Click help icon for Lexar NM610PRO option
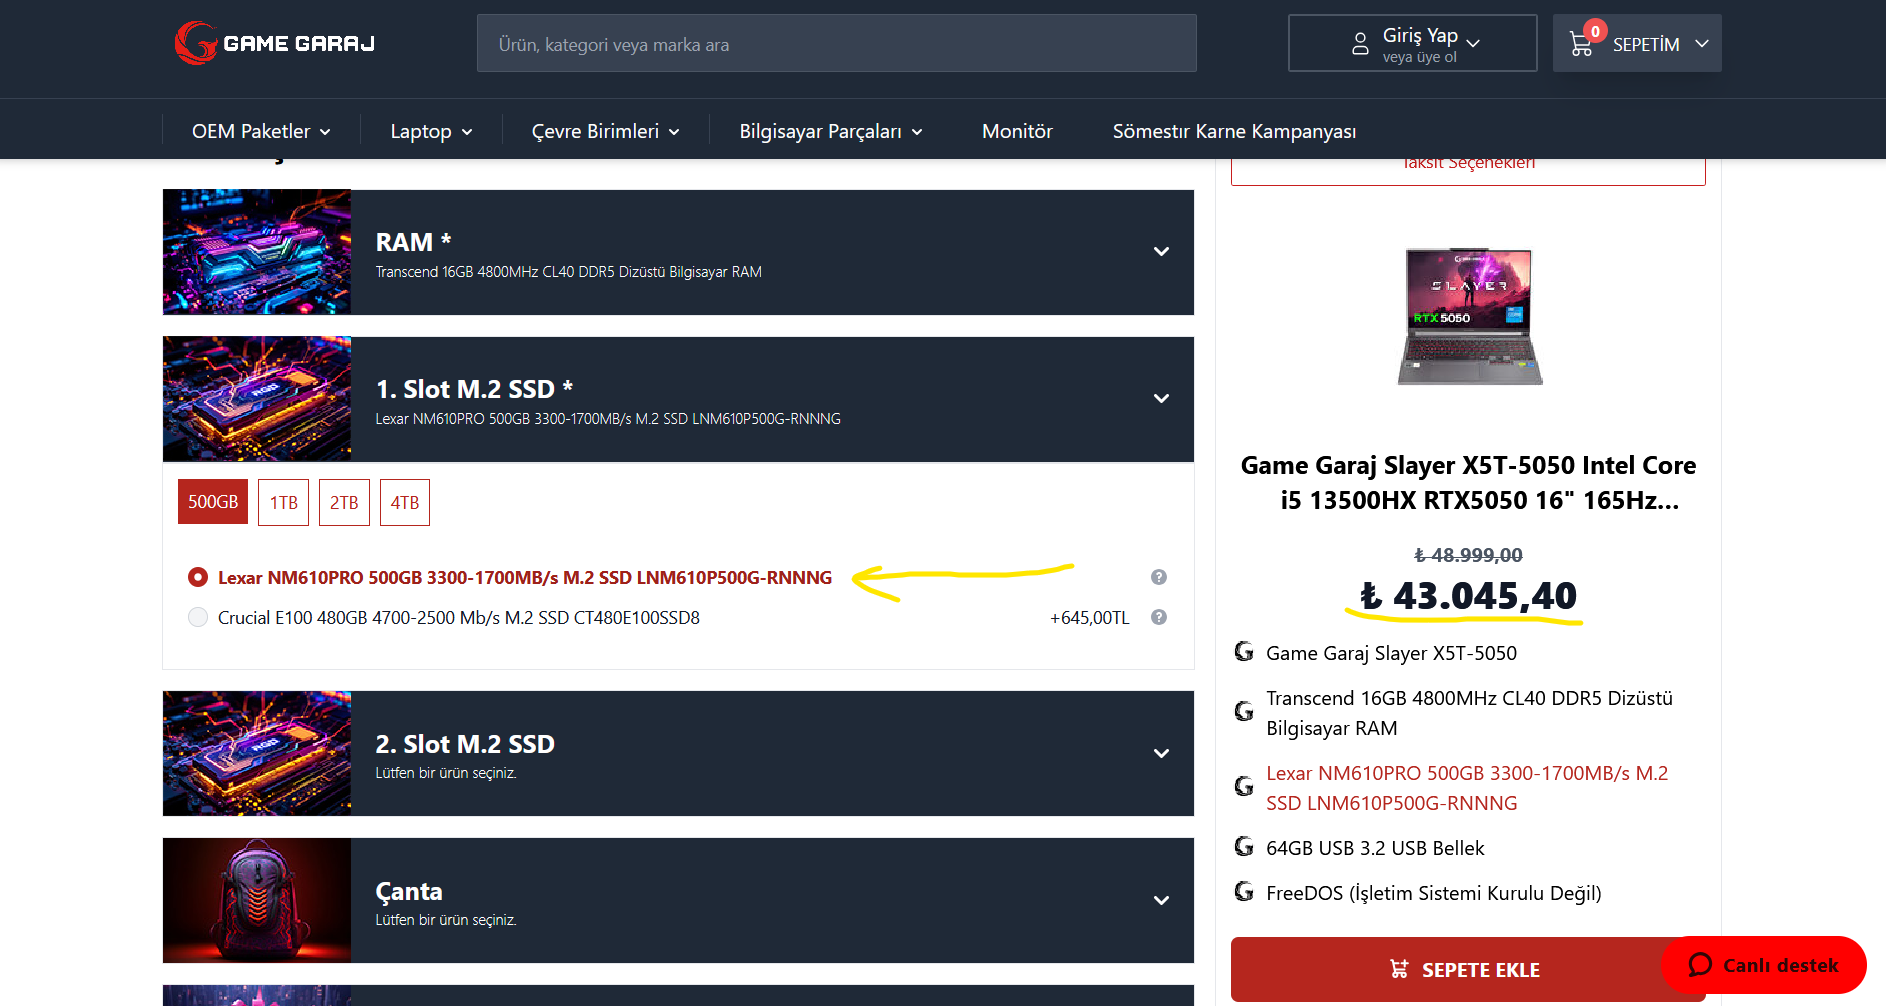 coord(1159,577)
